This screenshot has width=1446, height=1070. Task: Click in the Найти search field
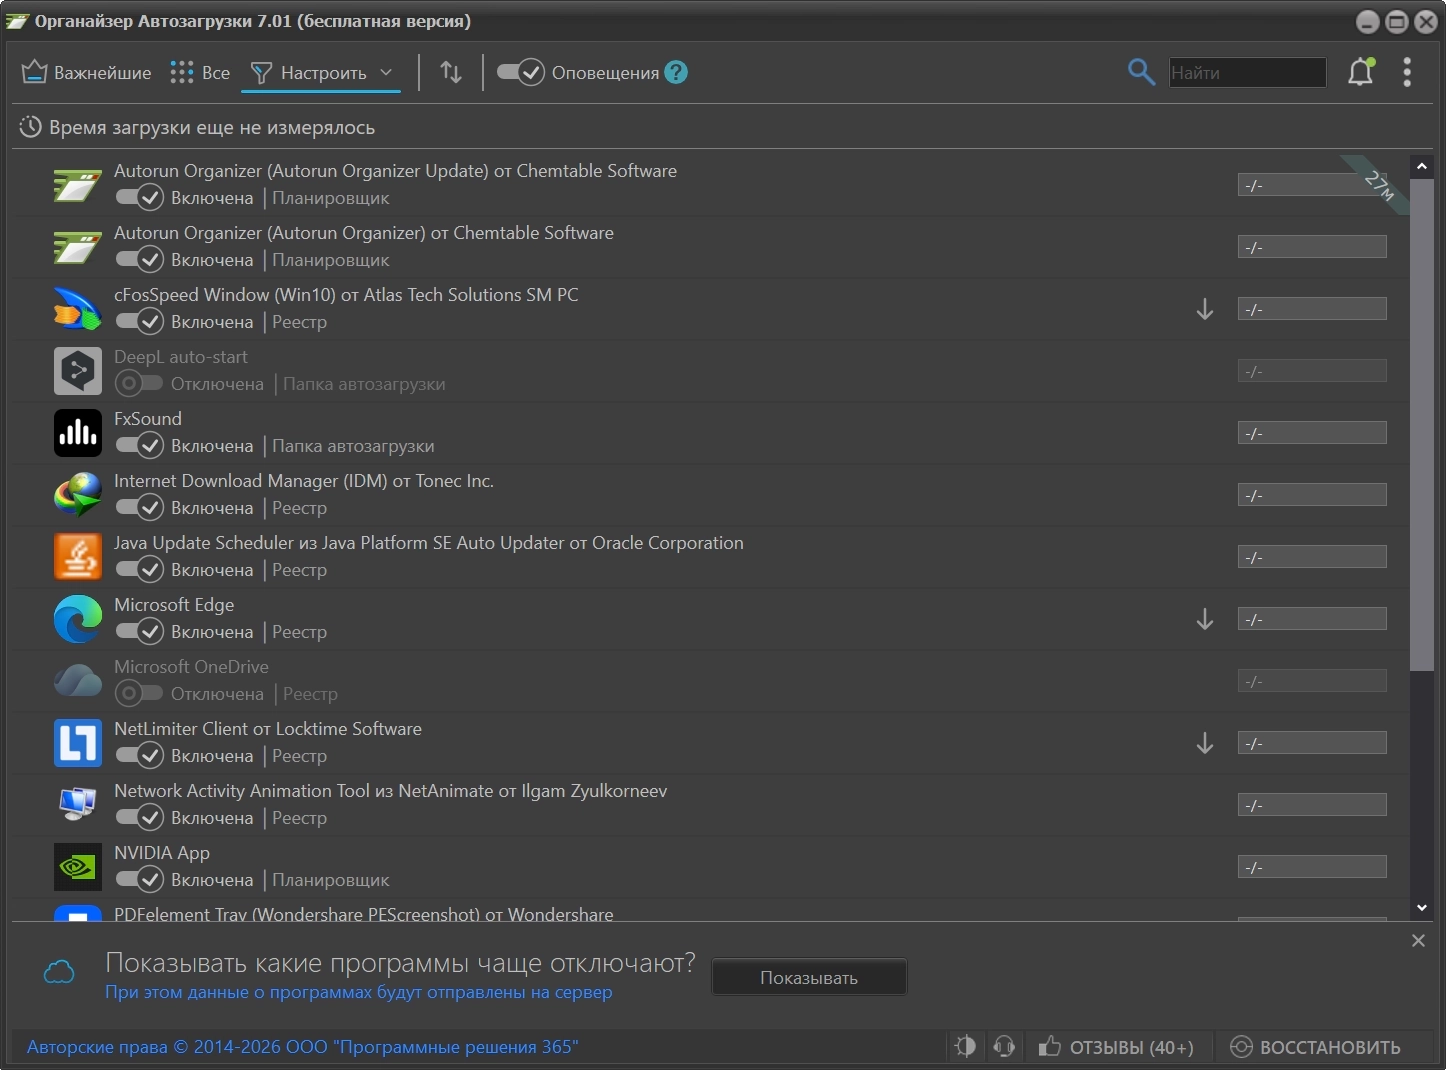pyautogui.click(x=1247, y=72)
